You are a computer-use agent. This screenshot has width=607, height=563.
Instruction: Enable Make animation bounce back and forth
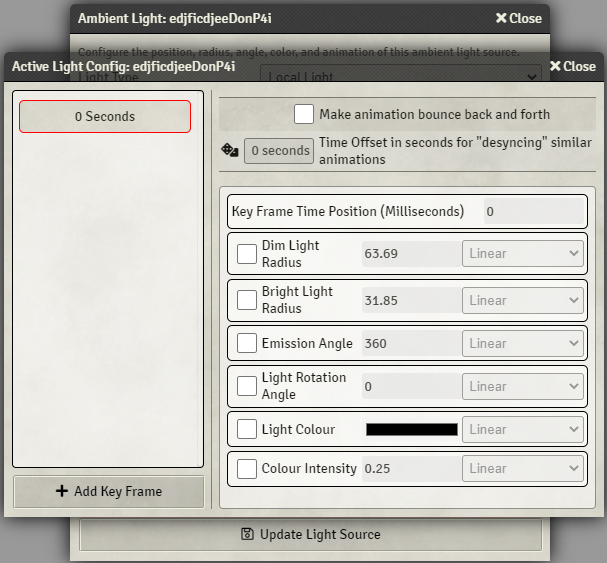(x=304, y=114)
